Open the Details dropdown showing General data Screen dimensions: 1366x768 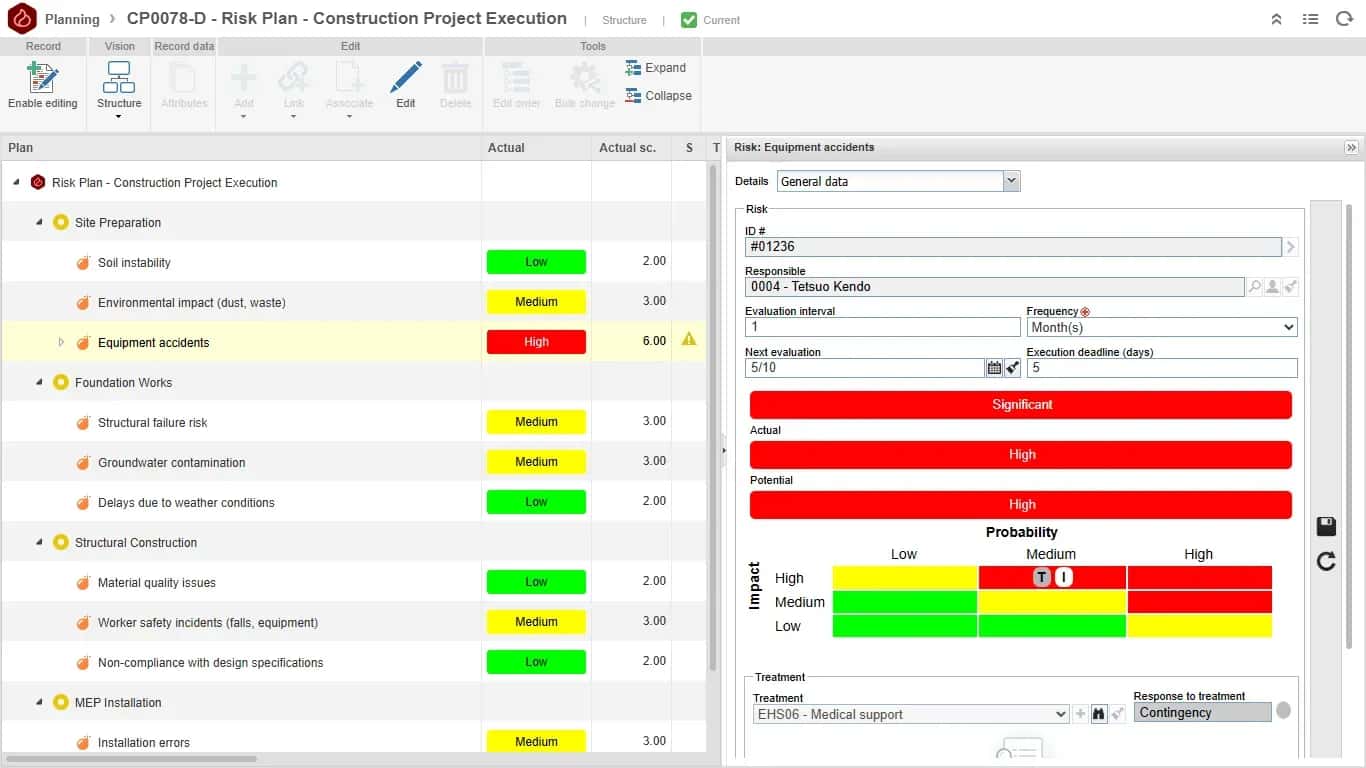point(898,181)
